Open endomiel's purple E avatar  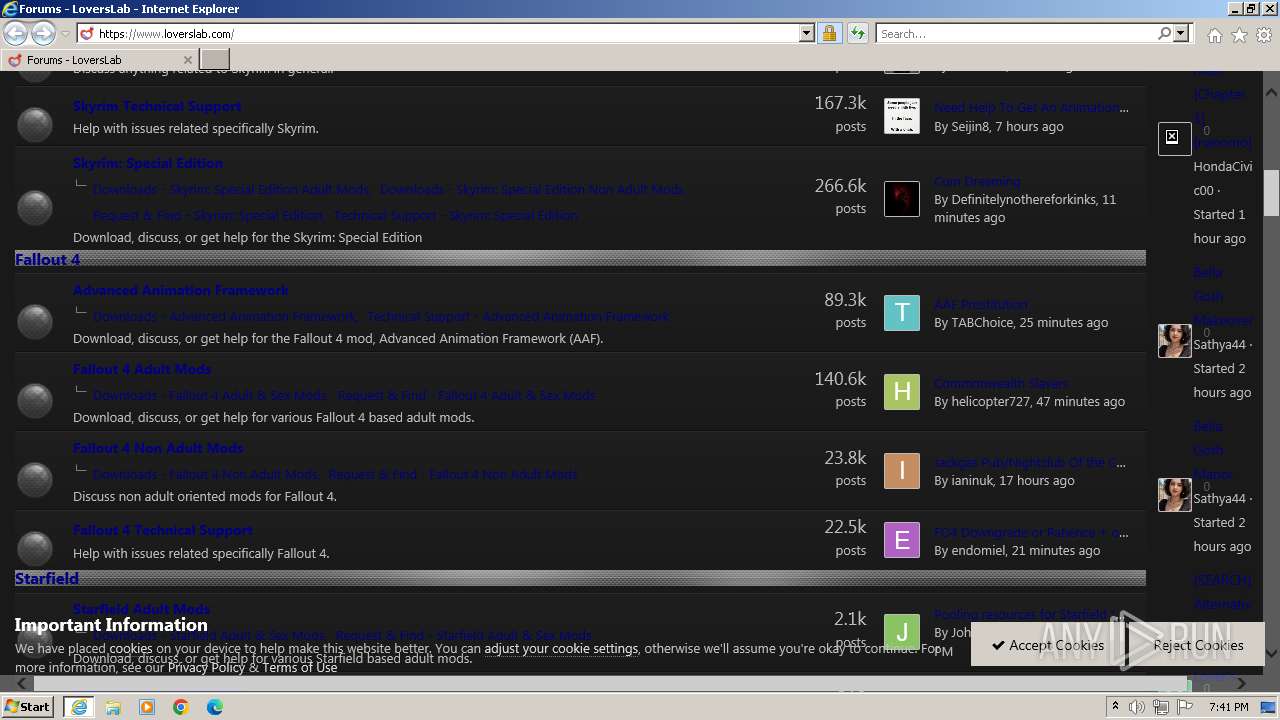[x=902, y=541]
